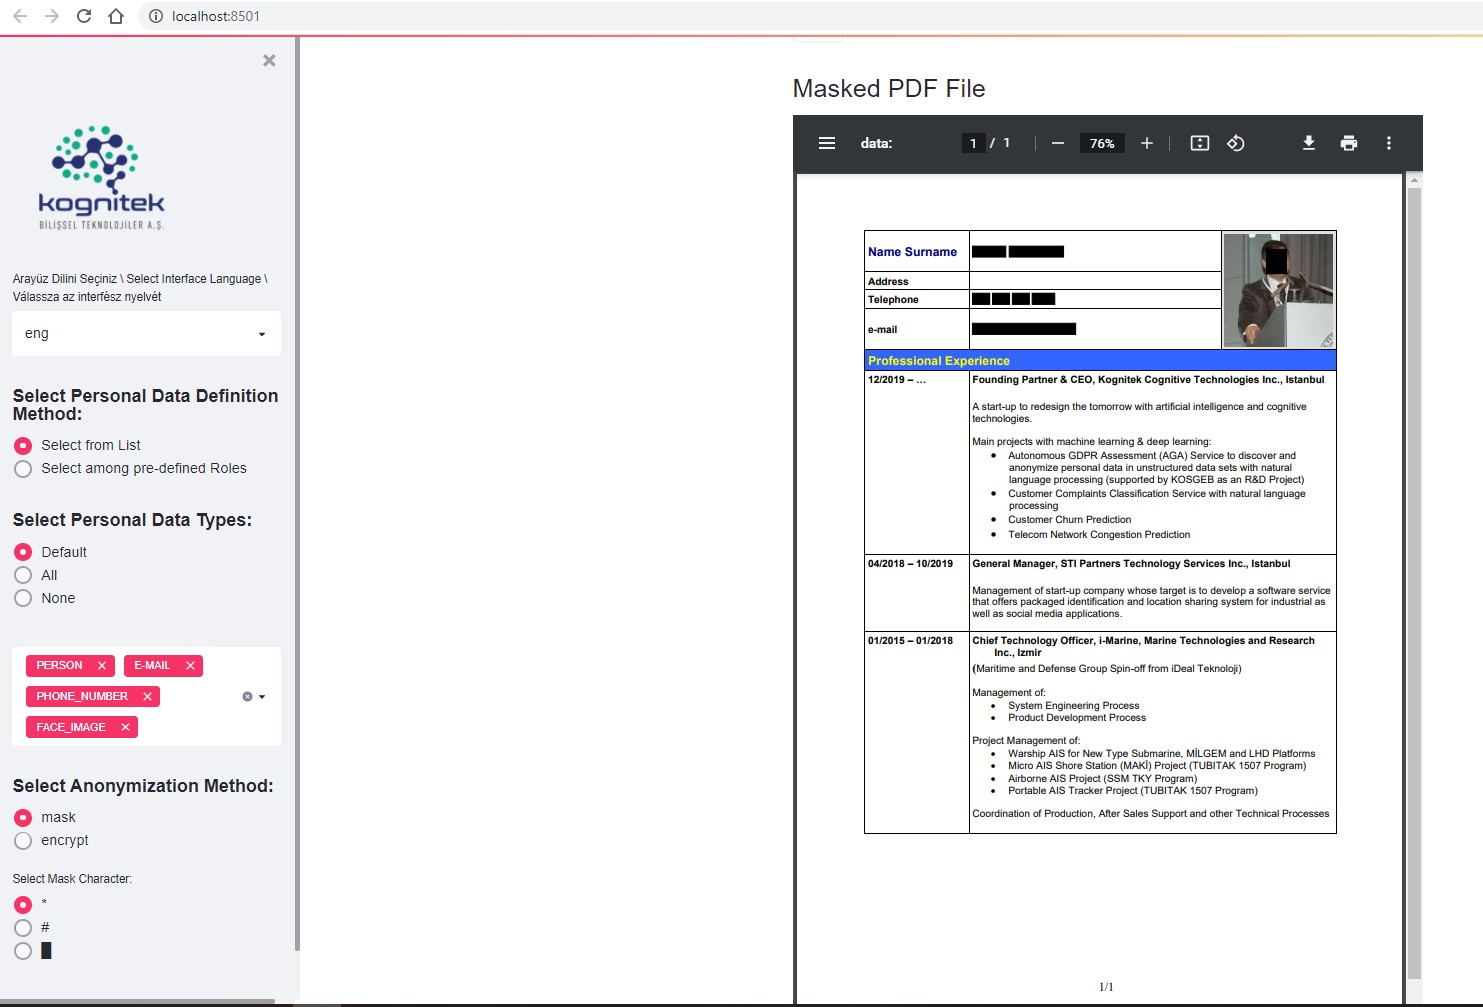Click the Name Surname label in CV
This screenshot has height=1007, width=1483.
coord(912,252)
